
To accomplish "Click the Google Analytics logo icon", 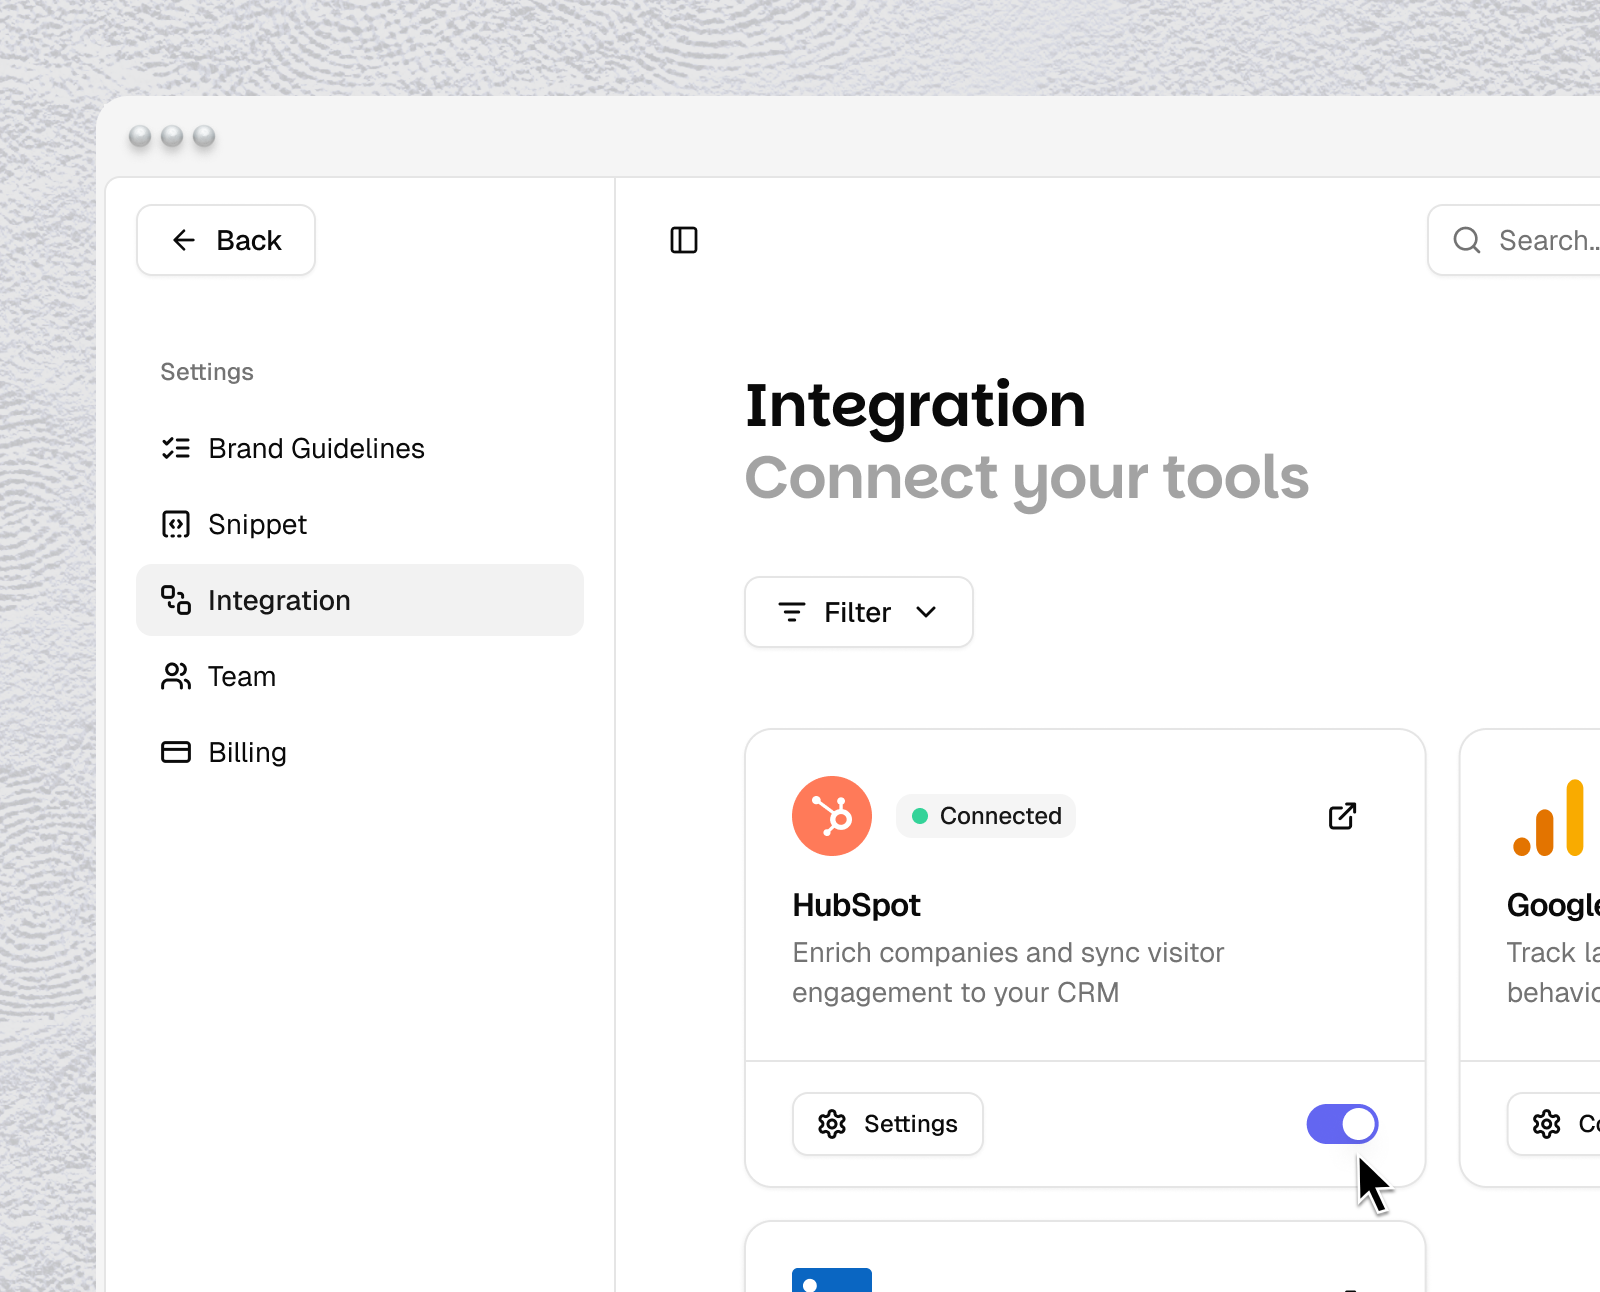I will [1548, 818].
